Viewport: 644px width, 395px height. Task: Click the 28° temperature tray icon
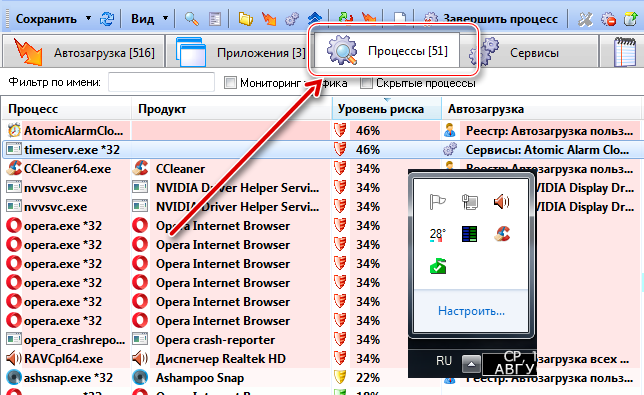(437, 234)
